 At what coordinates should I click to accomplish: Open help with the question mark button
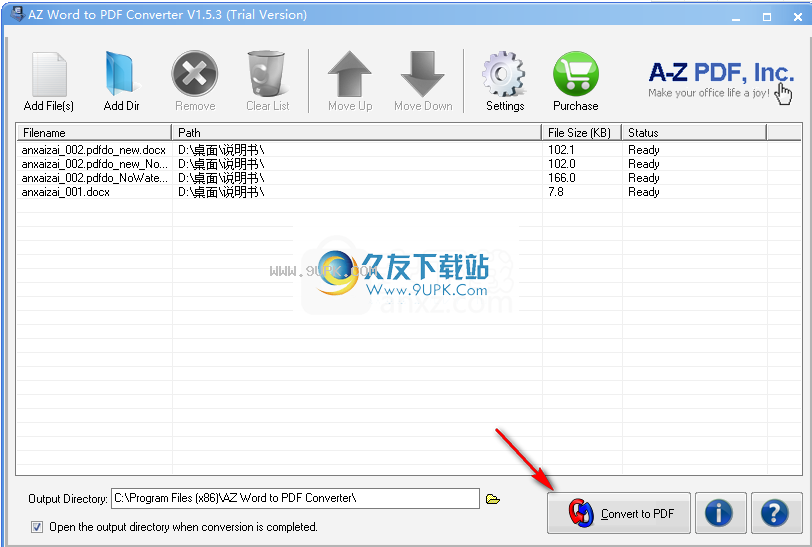(x=775, y=513)
